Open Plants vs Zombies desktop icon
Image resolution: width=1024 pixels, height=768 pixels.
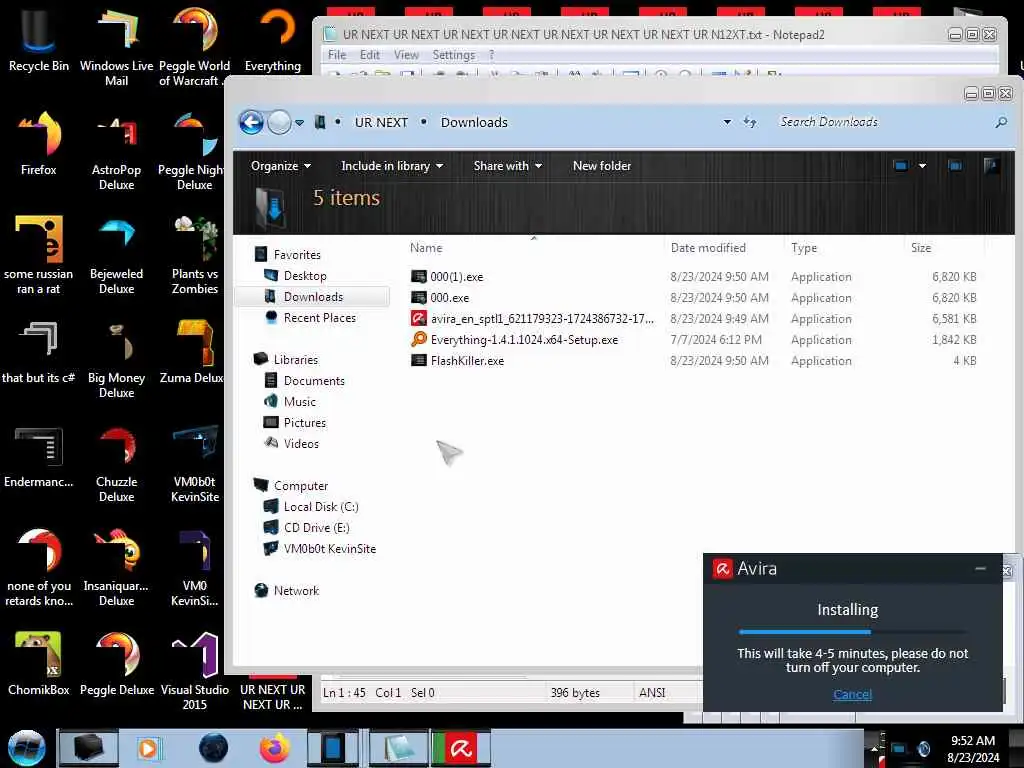[x=195, y=255]
